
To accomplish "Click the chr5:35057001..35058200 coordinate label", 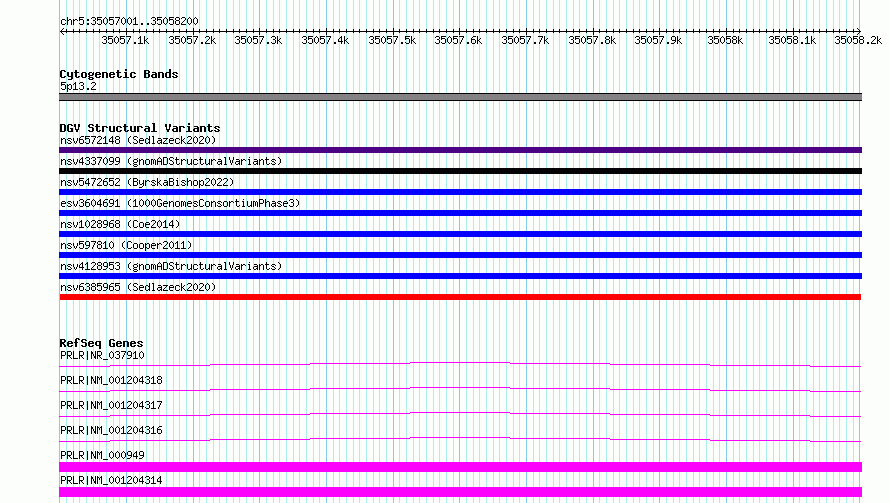I will pos(129,21).
